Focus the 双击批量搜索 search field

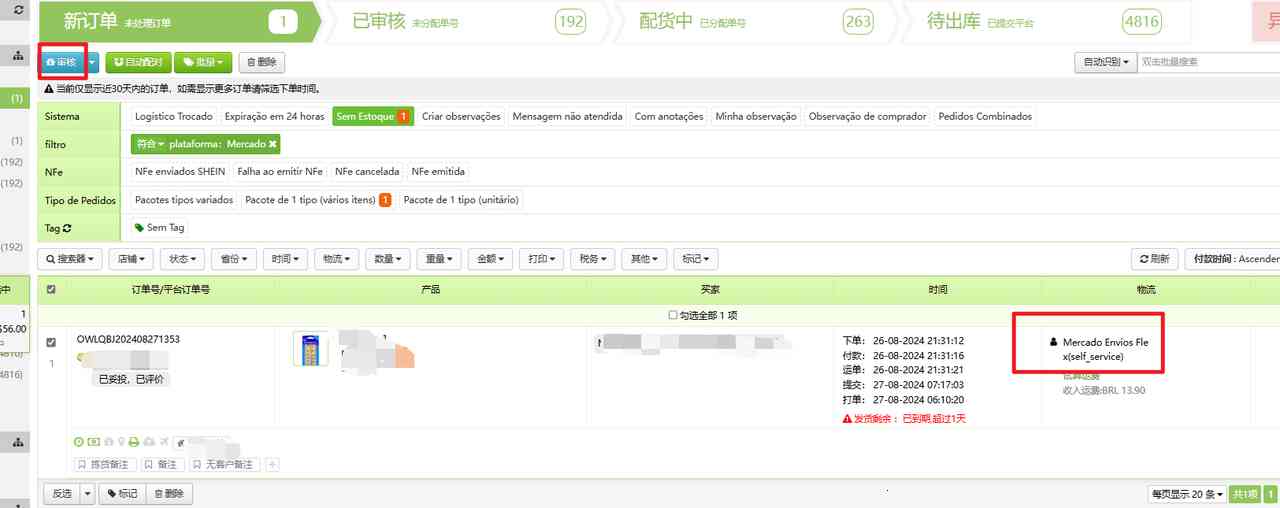(1208, 62)
